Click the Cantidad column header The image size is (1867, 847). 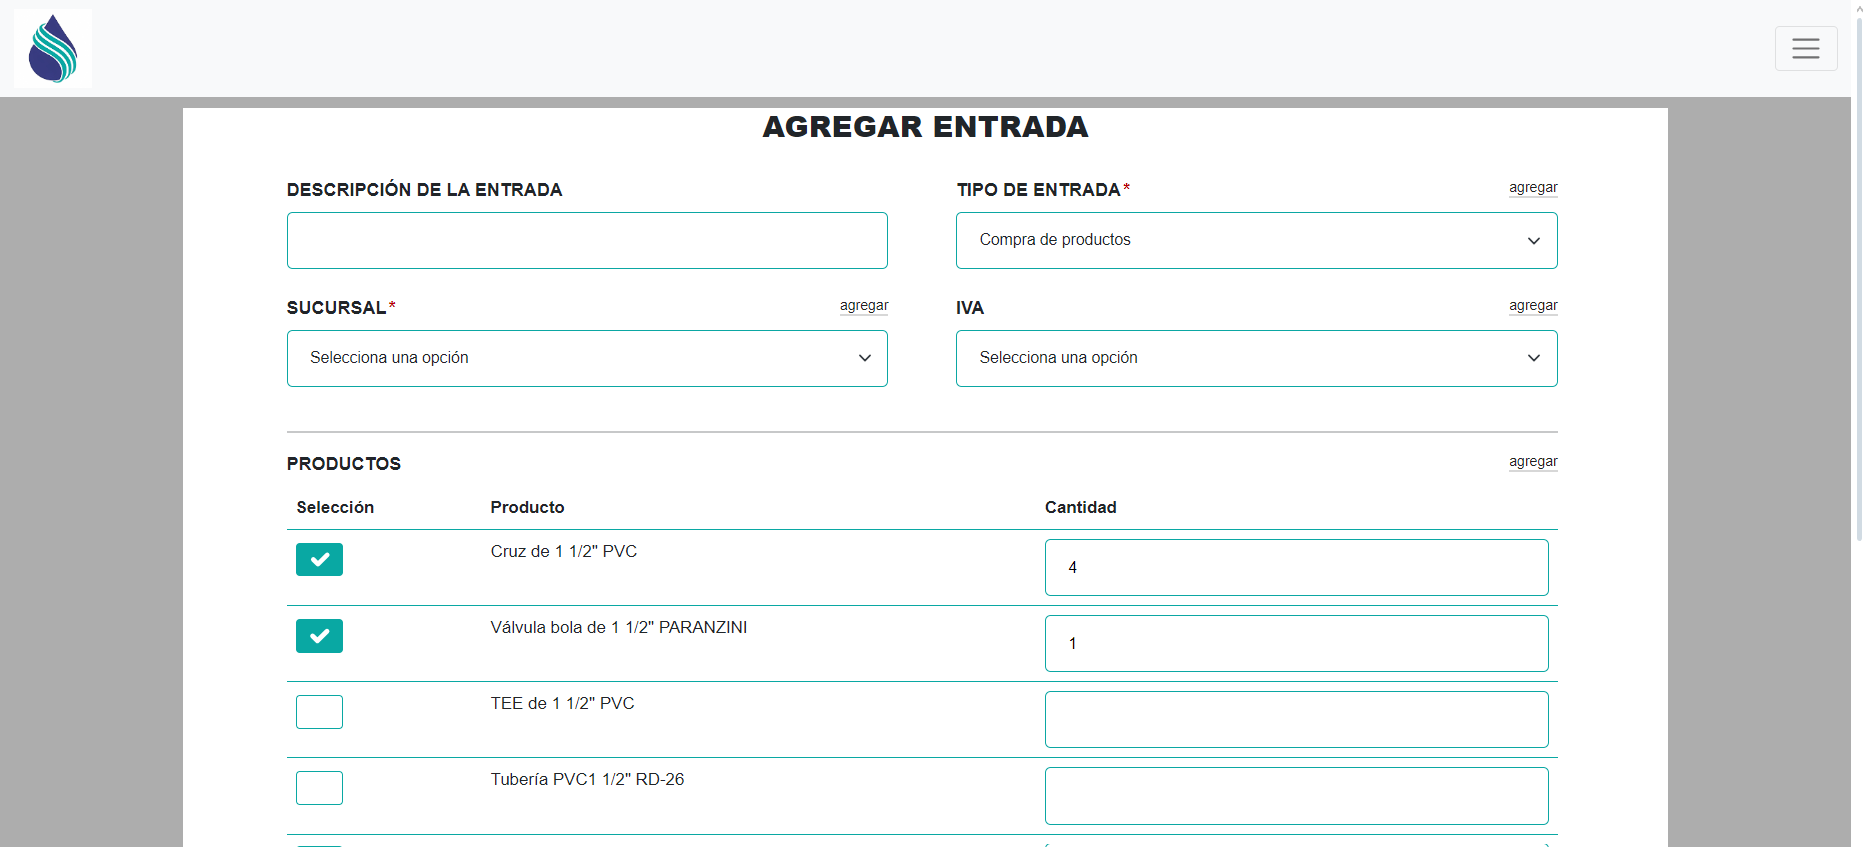coord(1080,507)
